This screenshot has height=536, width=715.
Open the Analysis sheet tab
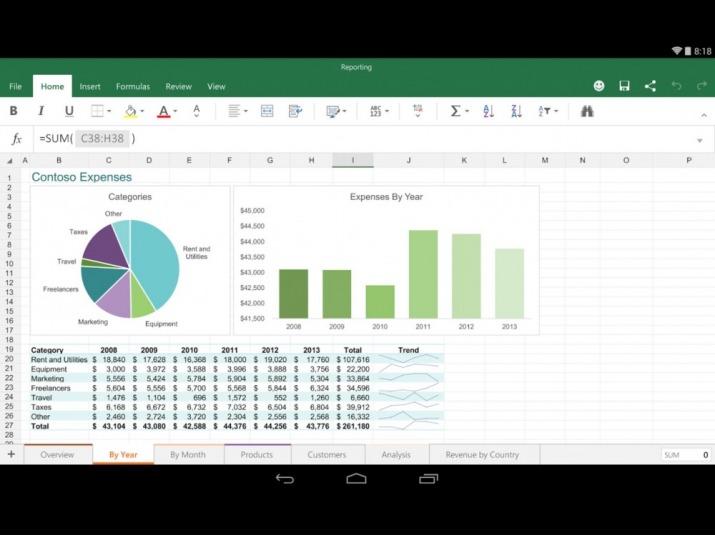(396, 454)
